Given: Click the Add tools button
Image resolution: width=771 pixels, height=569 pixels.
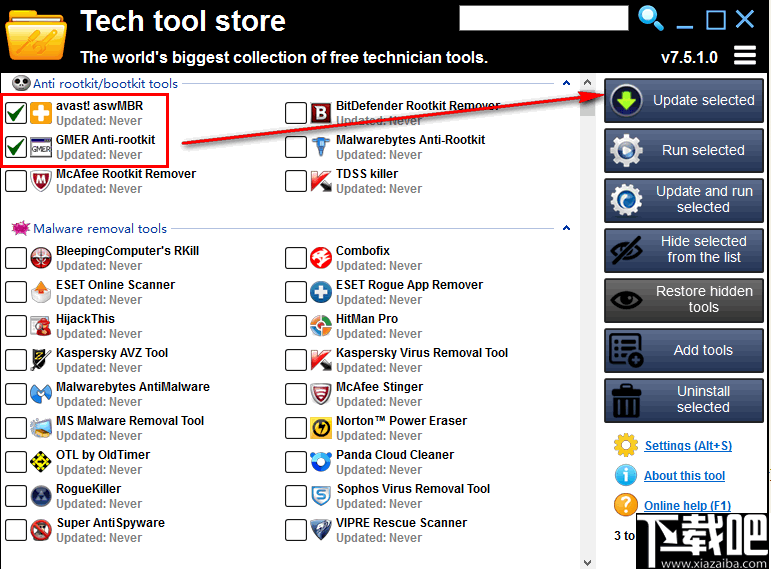Looking at the screenshot, I should (x=683, y=350).
